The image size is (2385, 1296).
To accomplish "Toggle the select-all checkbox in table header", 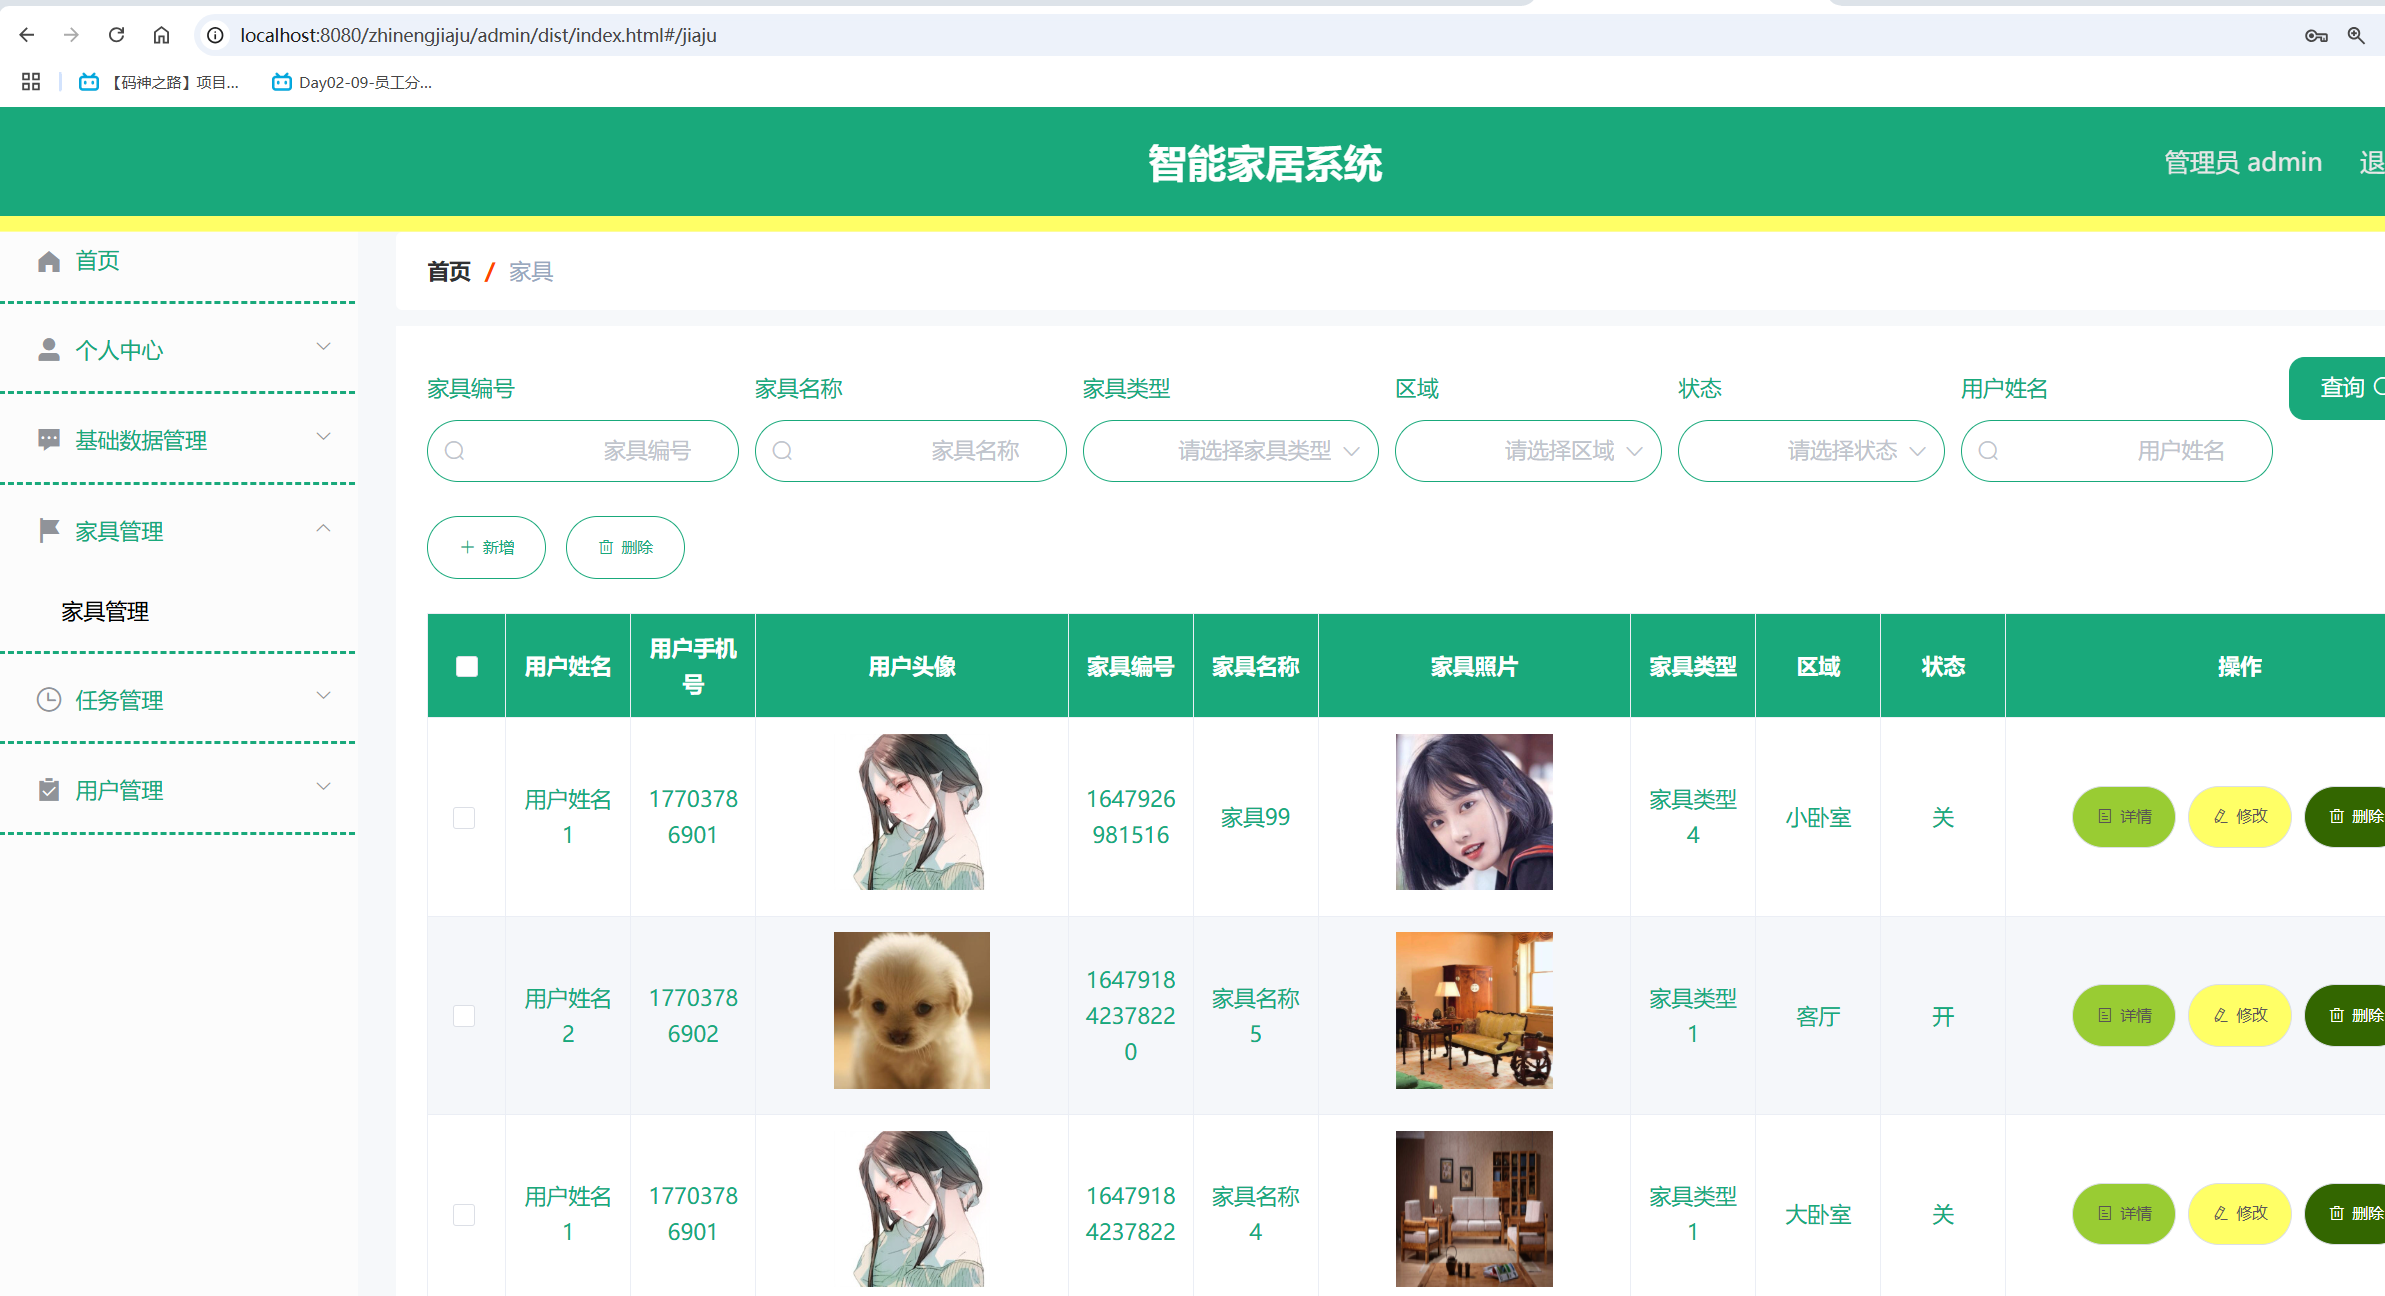I will [x=467, y=666].
